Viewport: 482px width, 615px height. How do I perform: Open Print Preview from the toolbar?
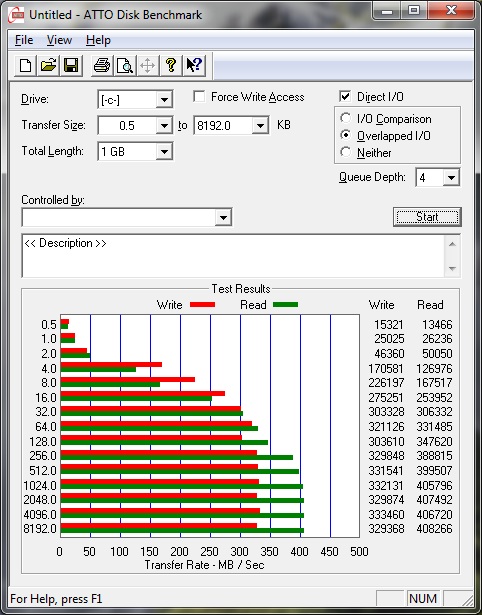coord(125,65)
